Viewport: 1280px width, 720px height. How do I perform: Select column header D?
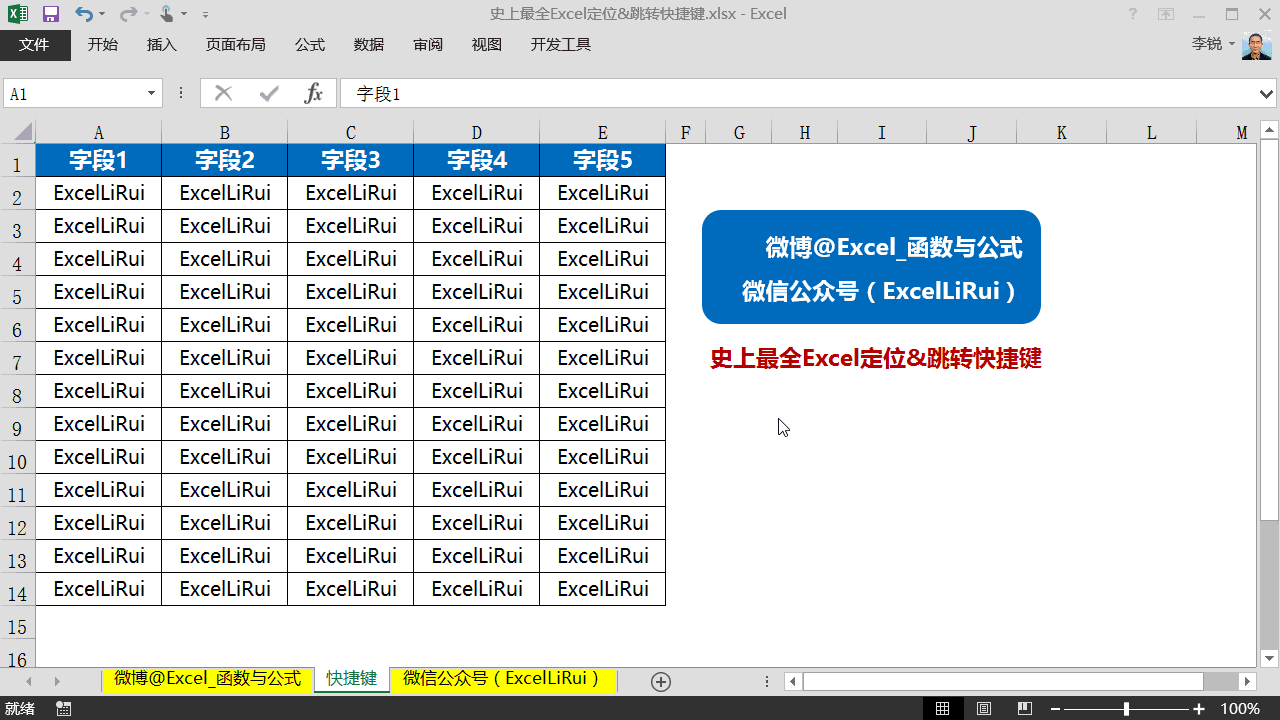point(477,132)
